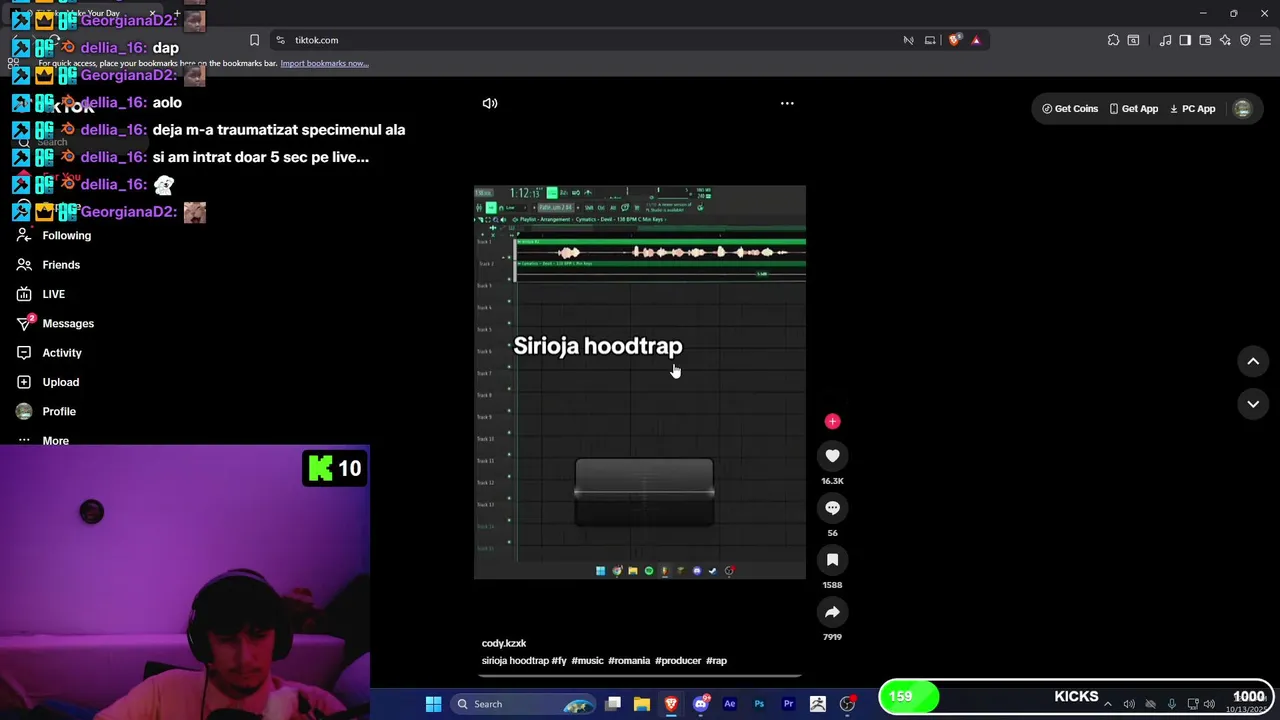Screen dimensions: 1280x720
Task: Open Discord from the taskbar
Action: 700,704
